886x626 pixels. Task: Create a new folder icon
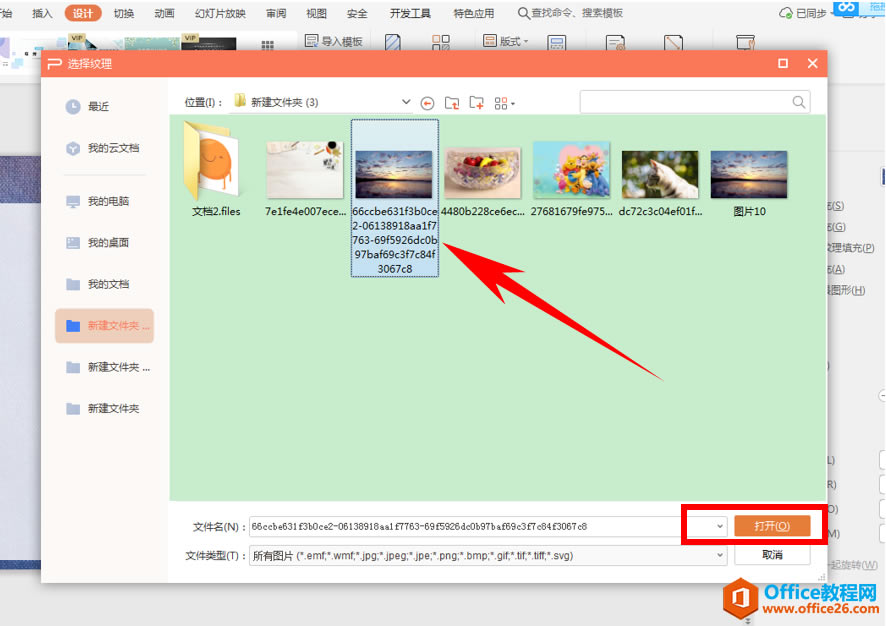click(x=476, y=103)
